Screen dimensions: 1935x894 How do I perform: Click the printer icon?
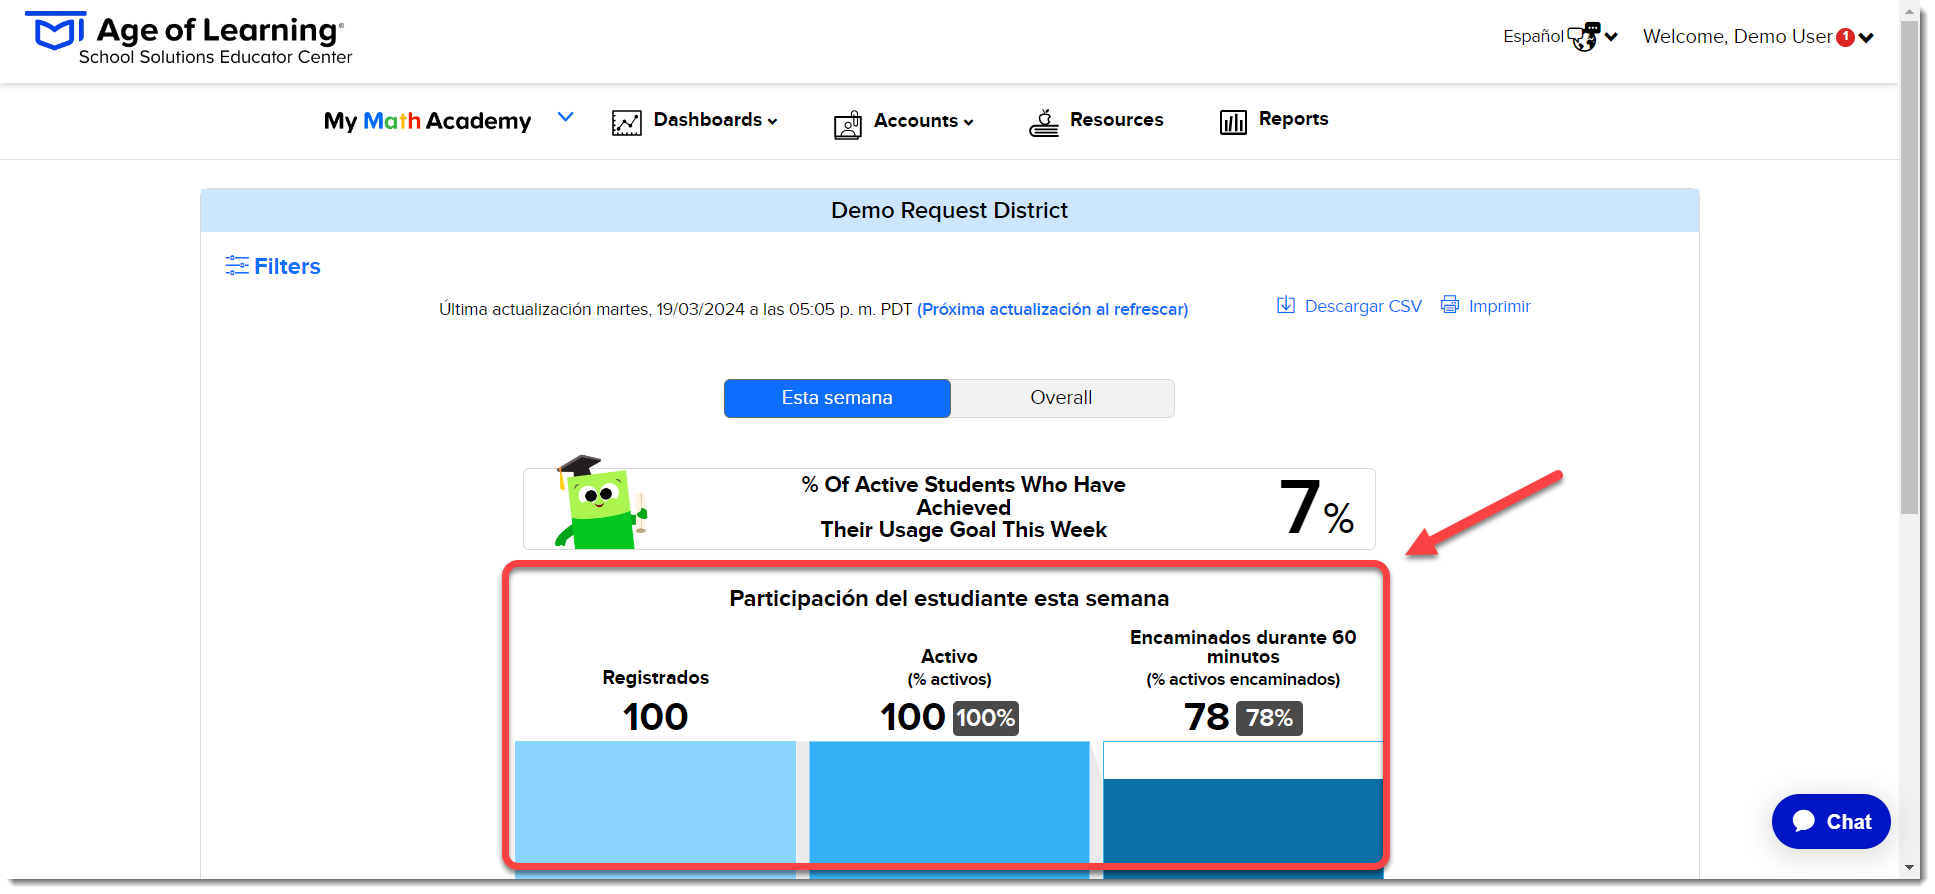1450,305
